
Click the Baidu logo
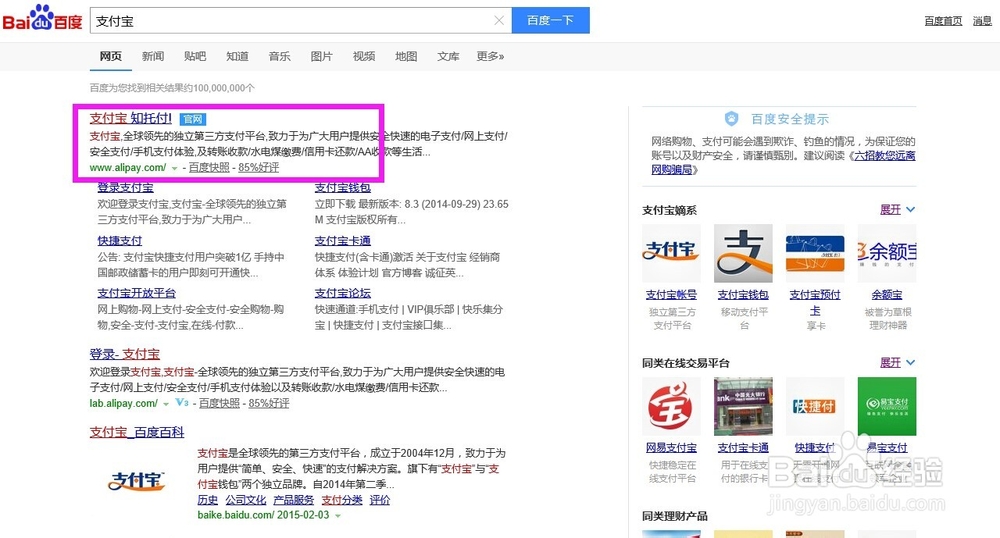43,18
